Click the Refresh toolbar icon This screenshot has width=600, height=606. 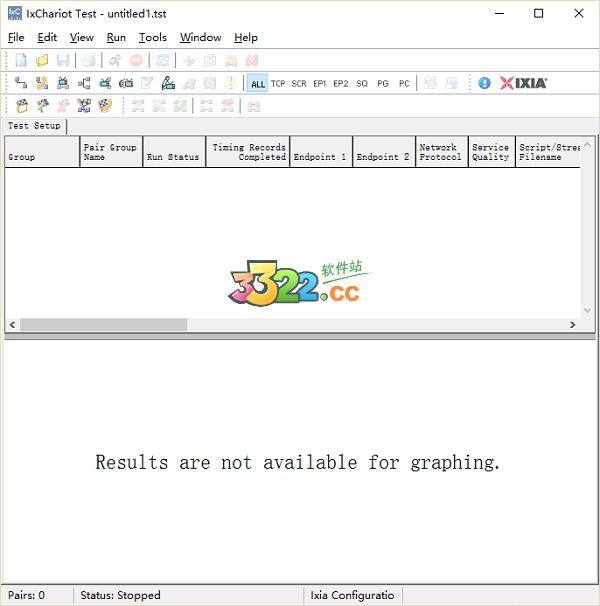(x=162, y=60)
